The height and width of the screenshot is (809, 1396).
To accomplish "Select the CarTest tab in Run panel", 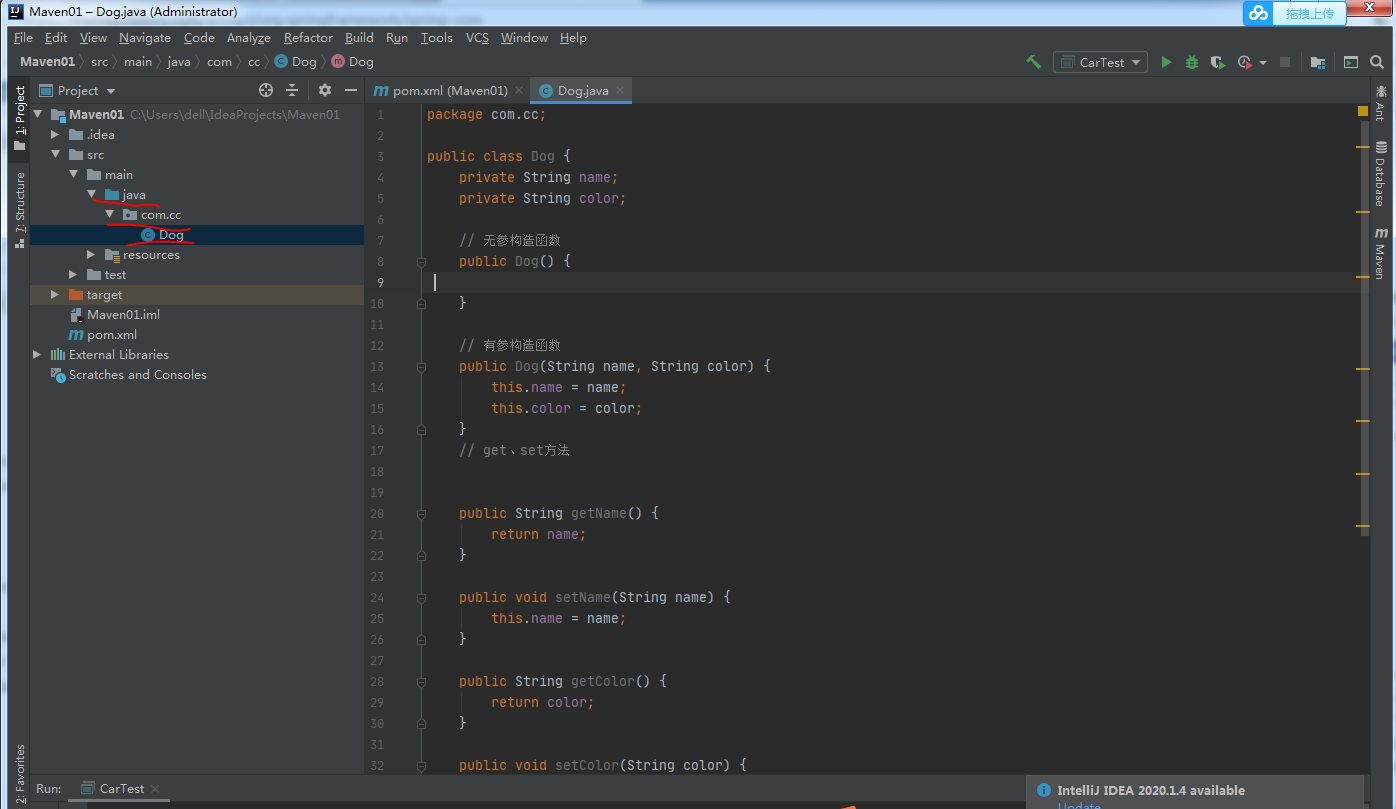I will coord(121,789).
